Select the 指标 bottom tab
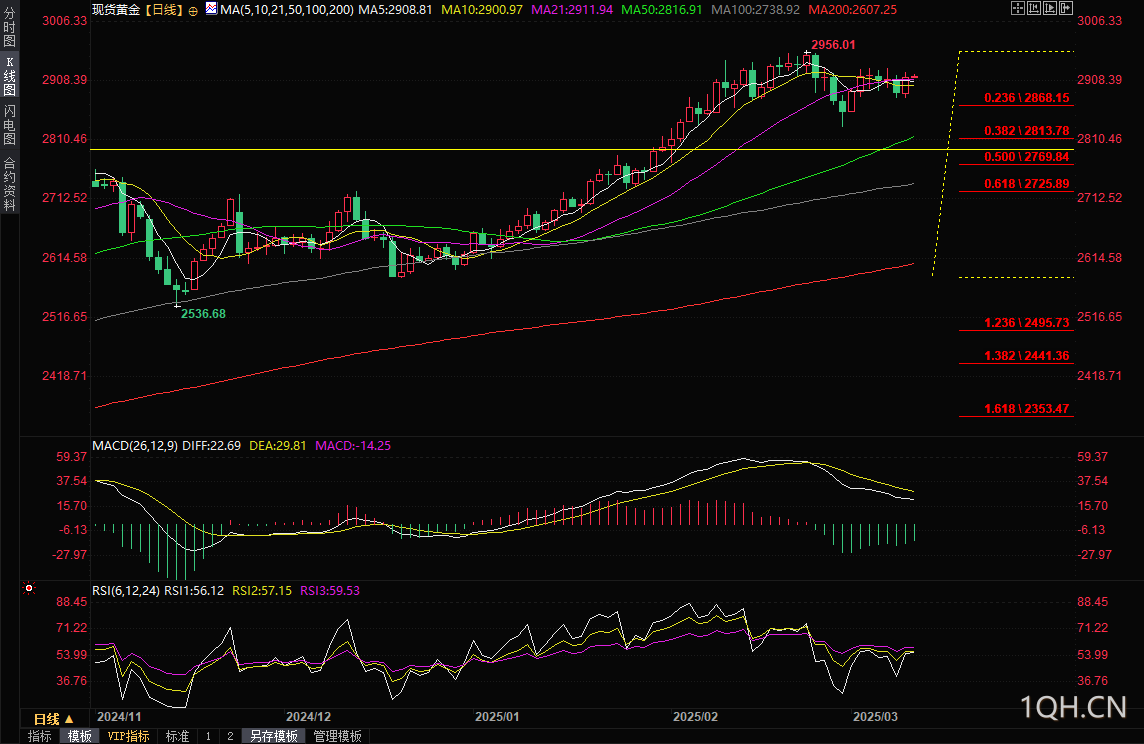 [39, 736]
